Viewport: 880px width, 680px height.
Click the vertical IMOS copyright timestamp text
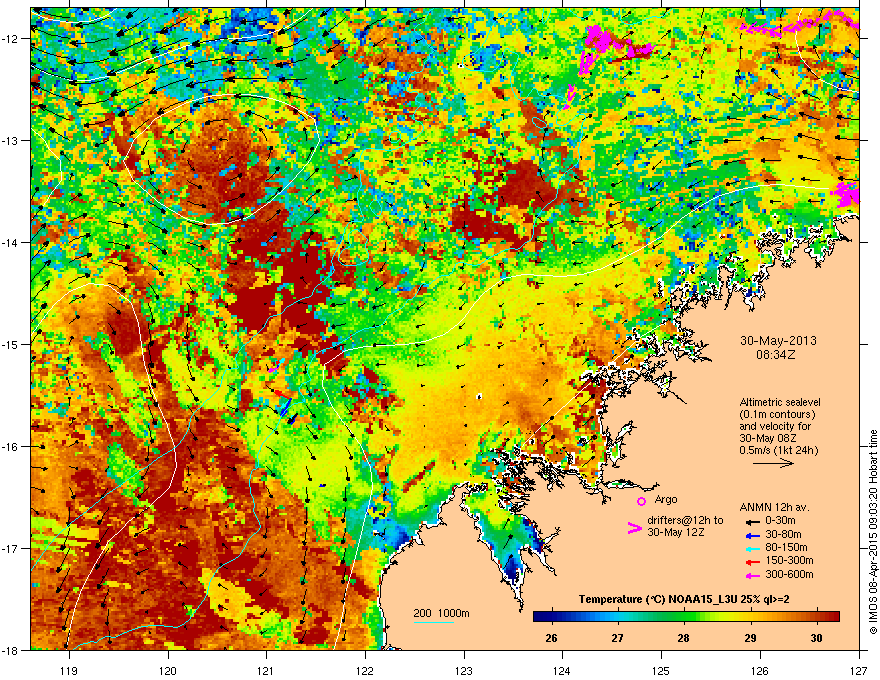[x=873, y=532]
